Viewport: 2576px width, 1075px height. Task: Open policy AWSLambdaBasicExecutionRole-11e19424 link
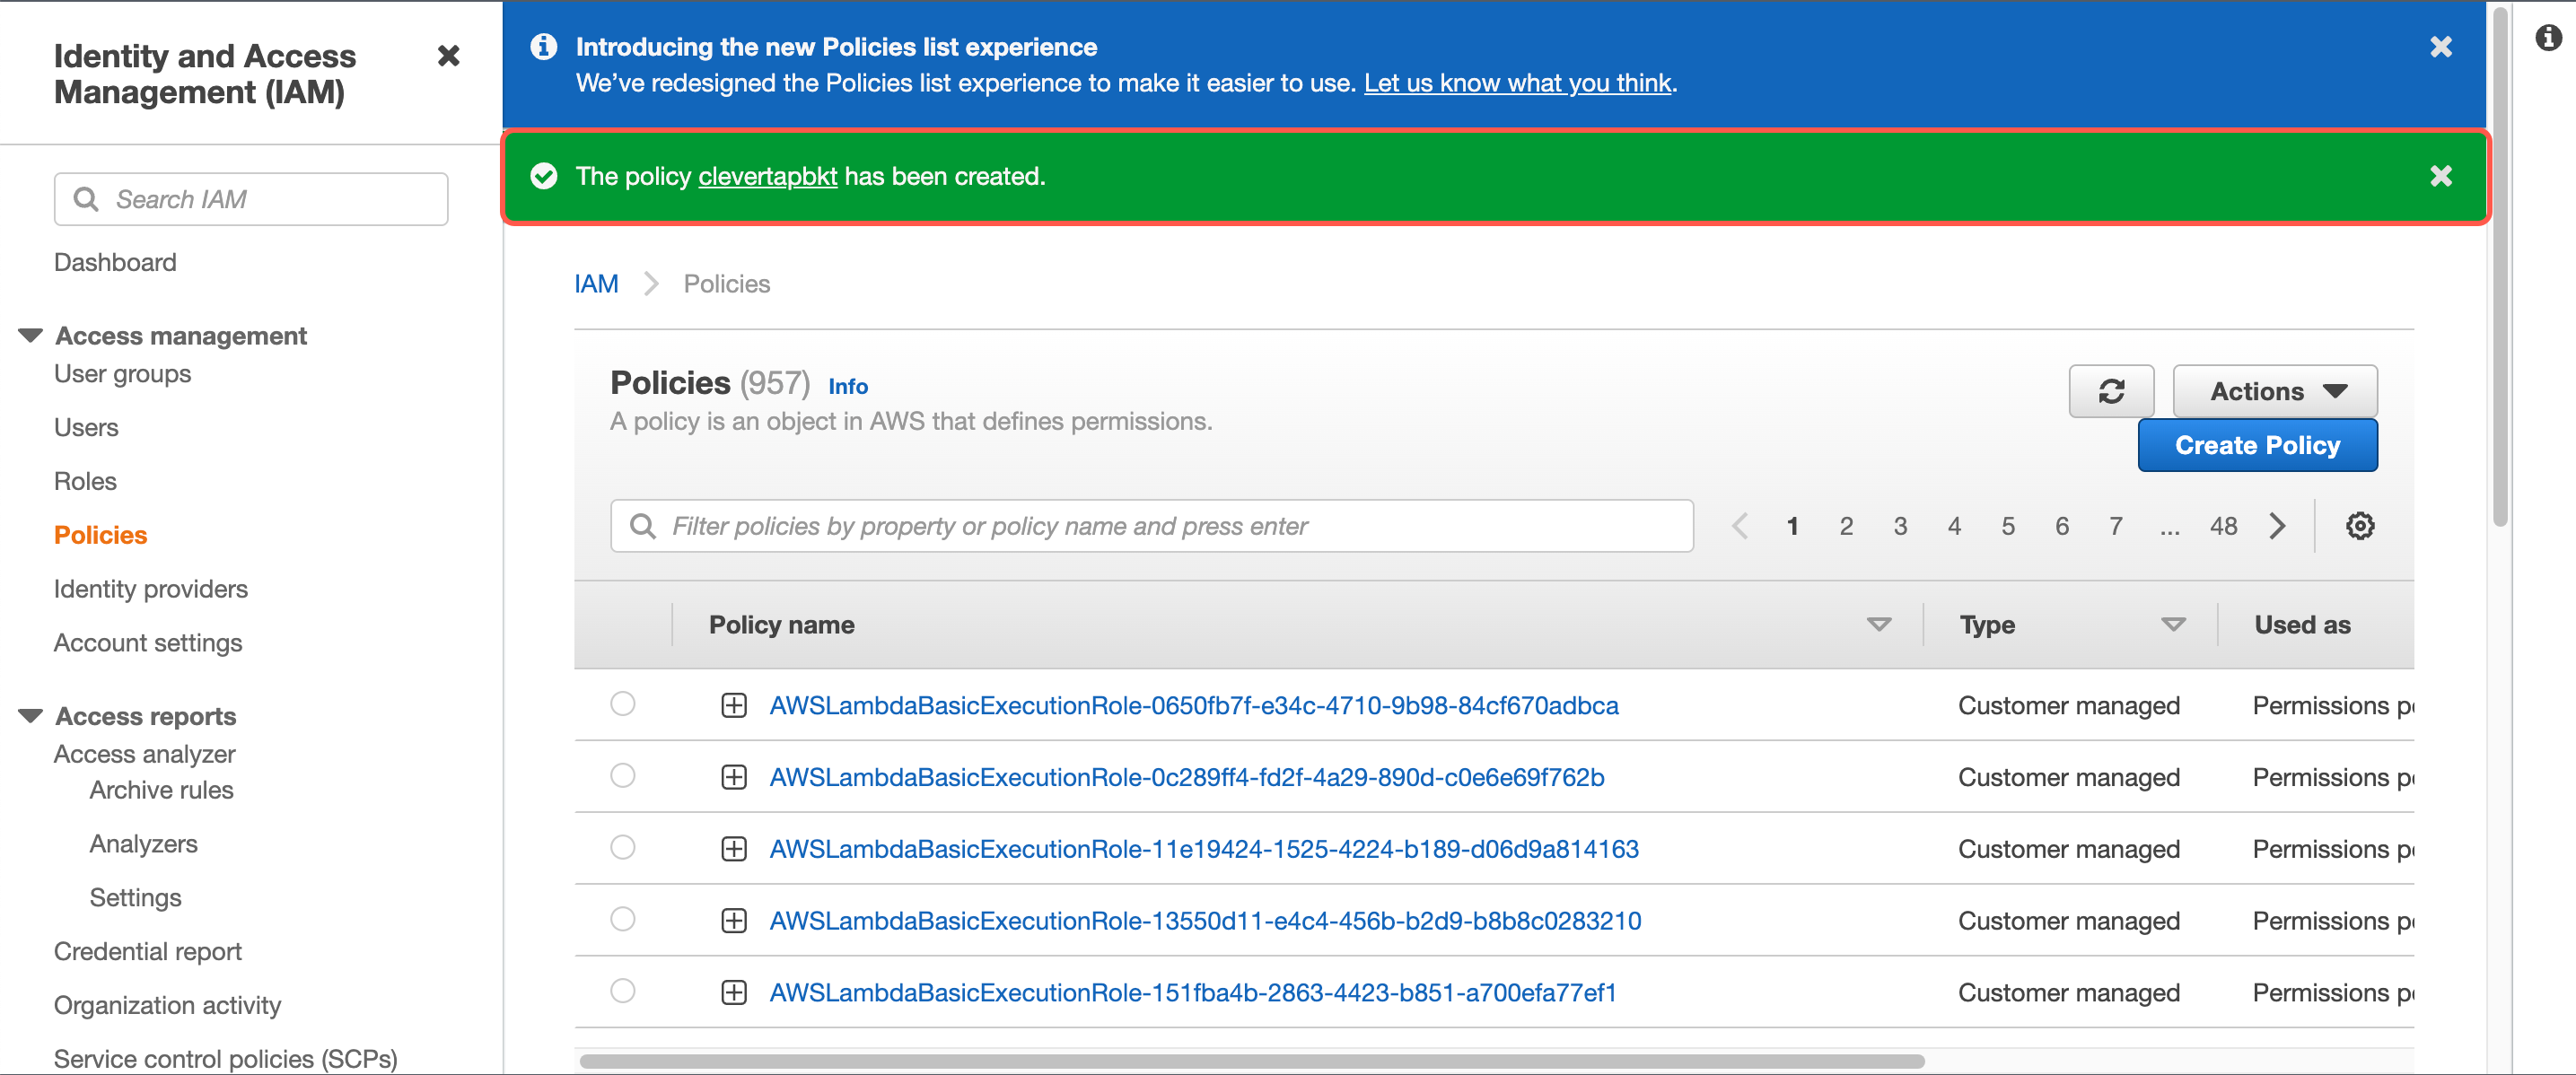coord(1204,849)
